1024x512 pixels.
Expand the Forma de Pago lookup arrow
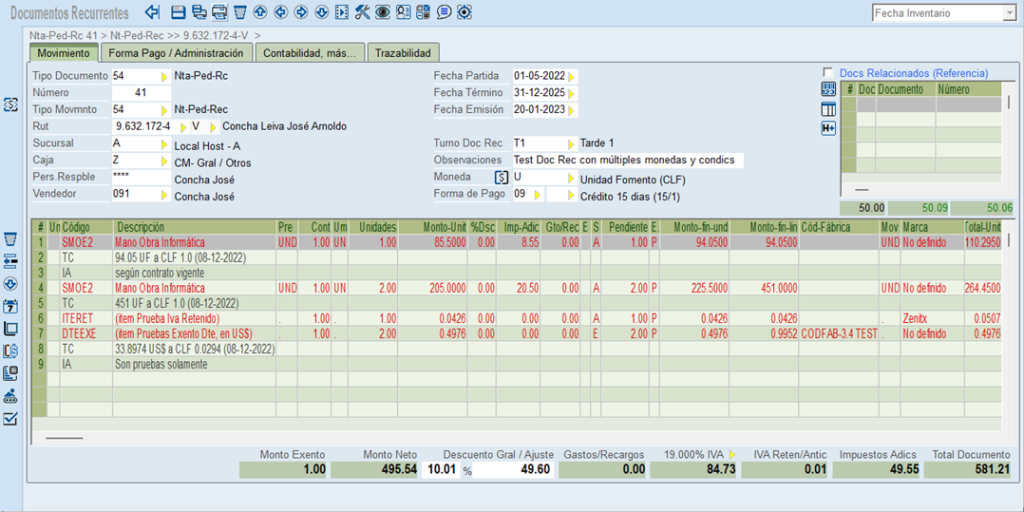(x=538, y=195)
